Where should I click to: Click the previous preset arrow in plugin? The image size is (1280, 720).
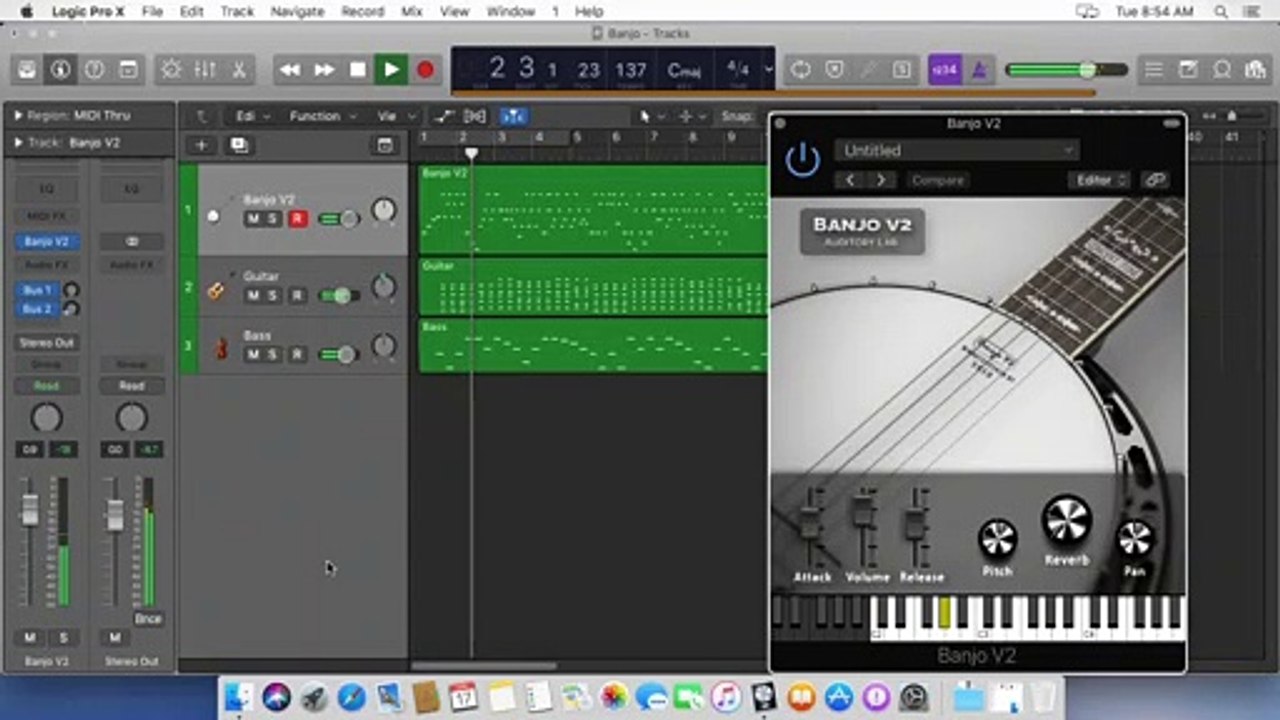[x=851, y=180]
